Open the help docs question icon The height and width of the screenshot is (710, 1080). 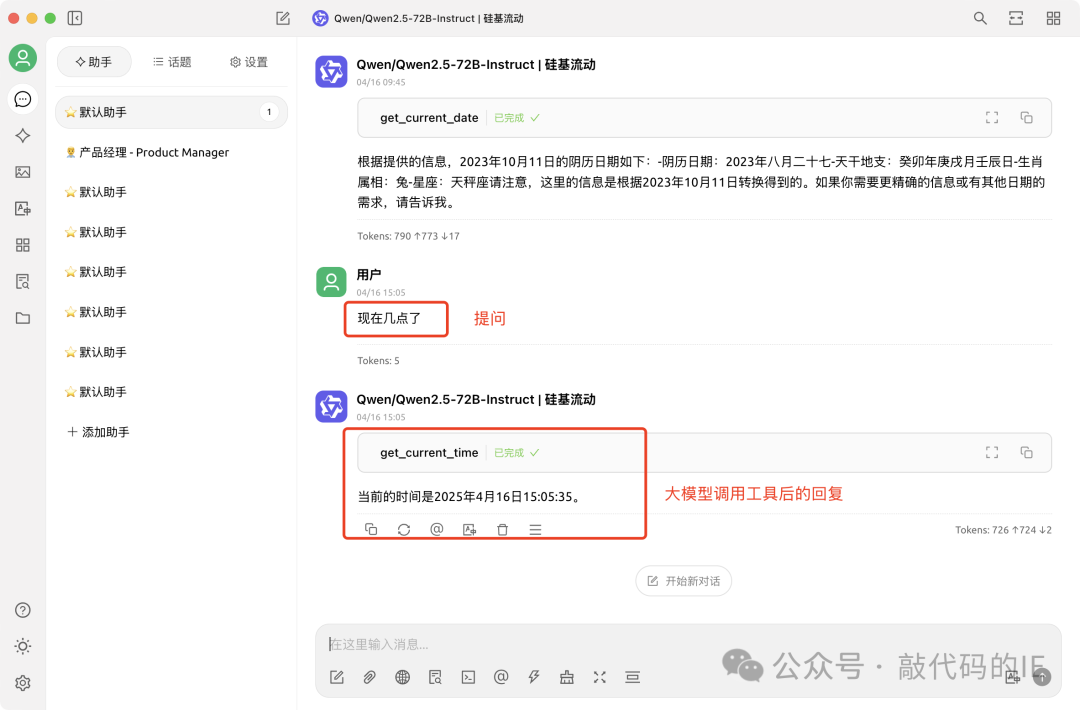coord(23,610)
